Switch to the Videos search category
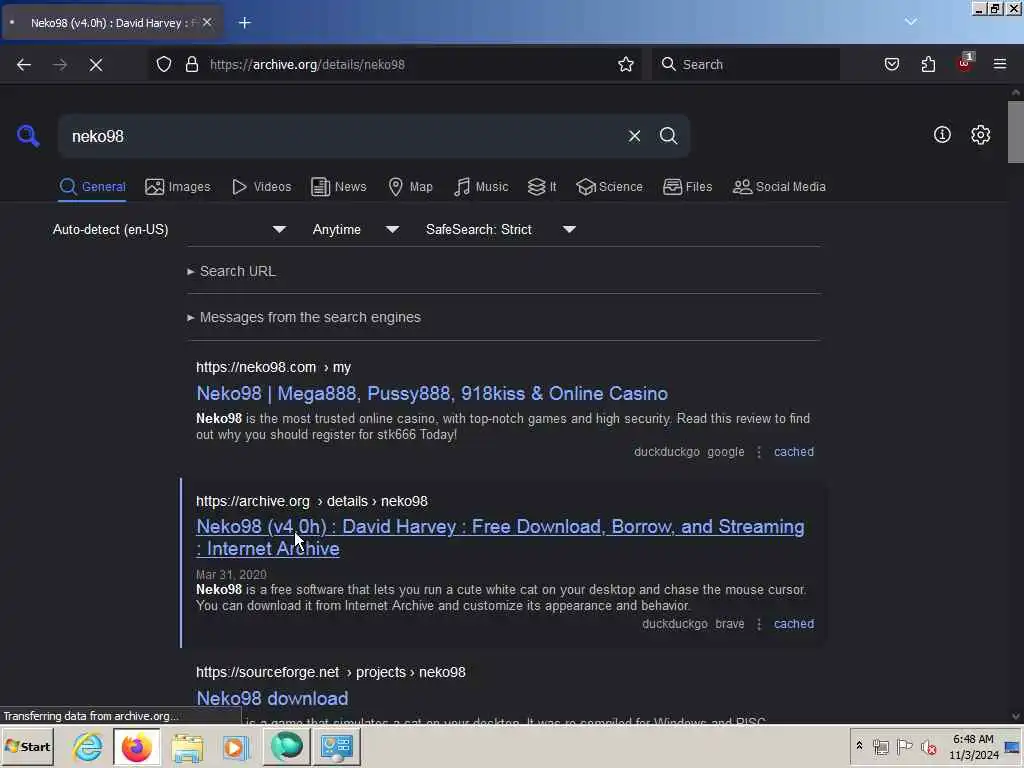The width and height of the screenshot is (1024, 768). [261, 187]
